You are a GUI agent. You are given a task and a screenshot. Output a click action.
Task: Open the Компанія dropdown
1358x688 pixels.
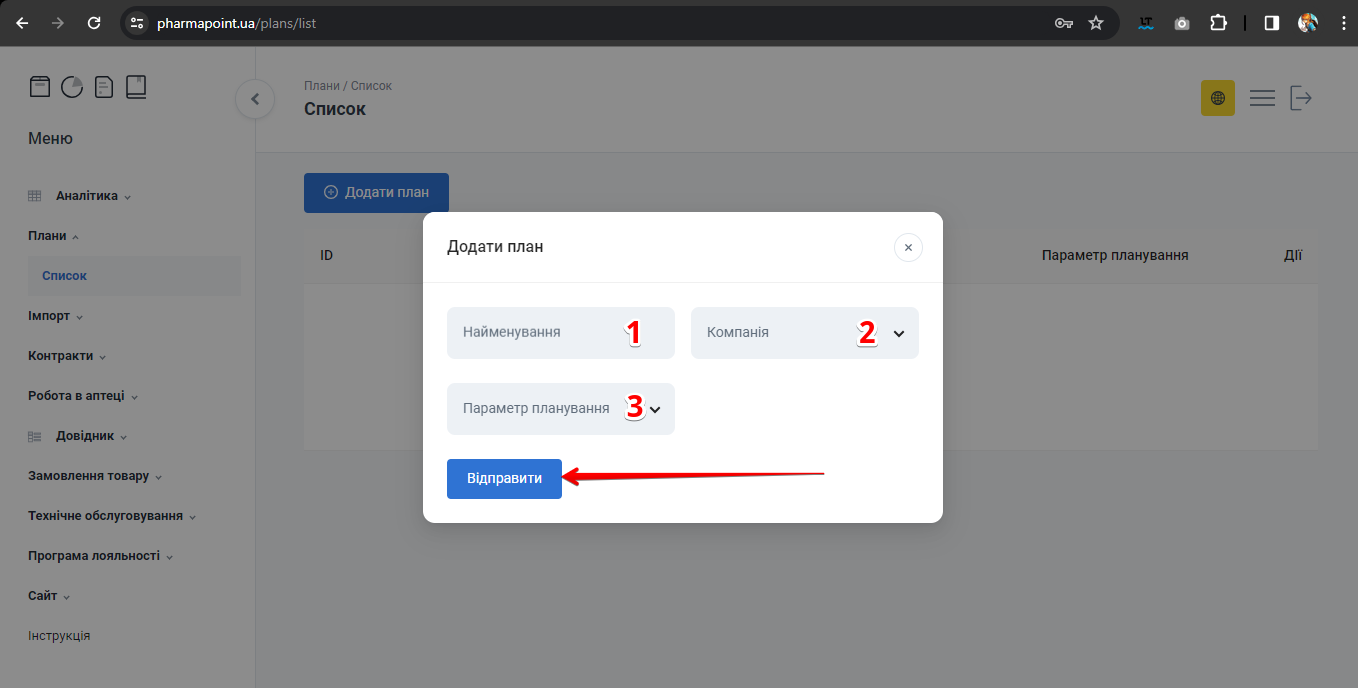[804, 333]
